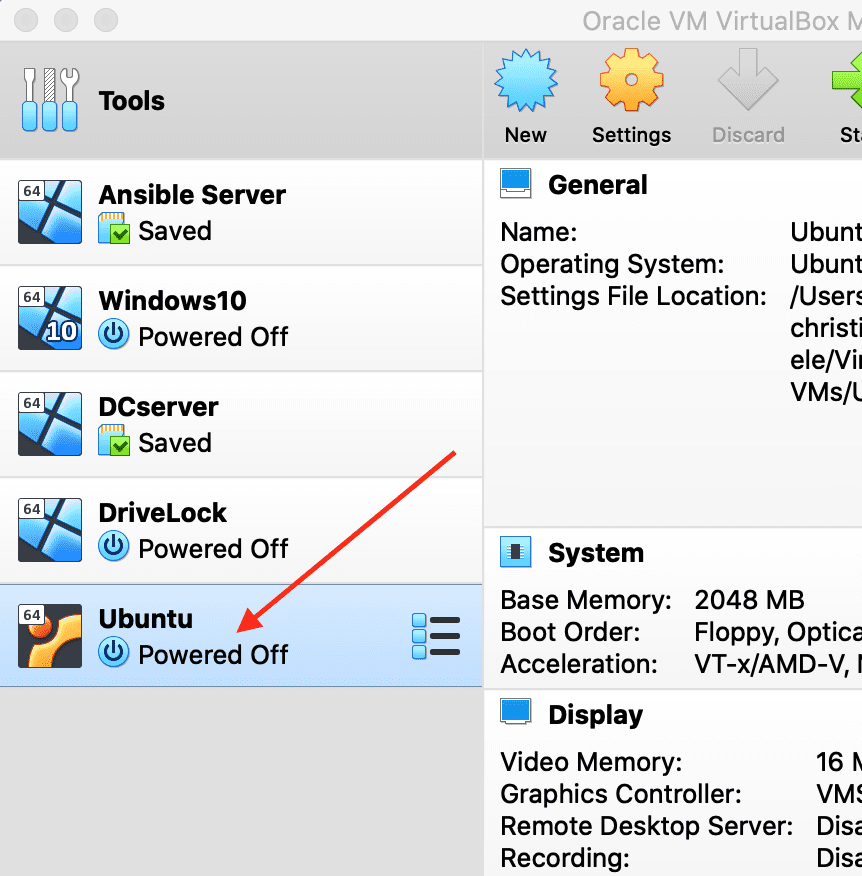
Task: Click the System chip icon
Action: (x=516, y=552)
